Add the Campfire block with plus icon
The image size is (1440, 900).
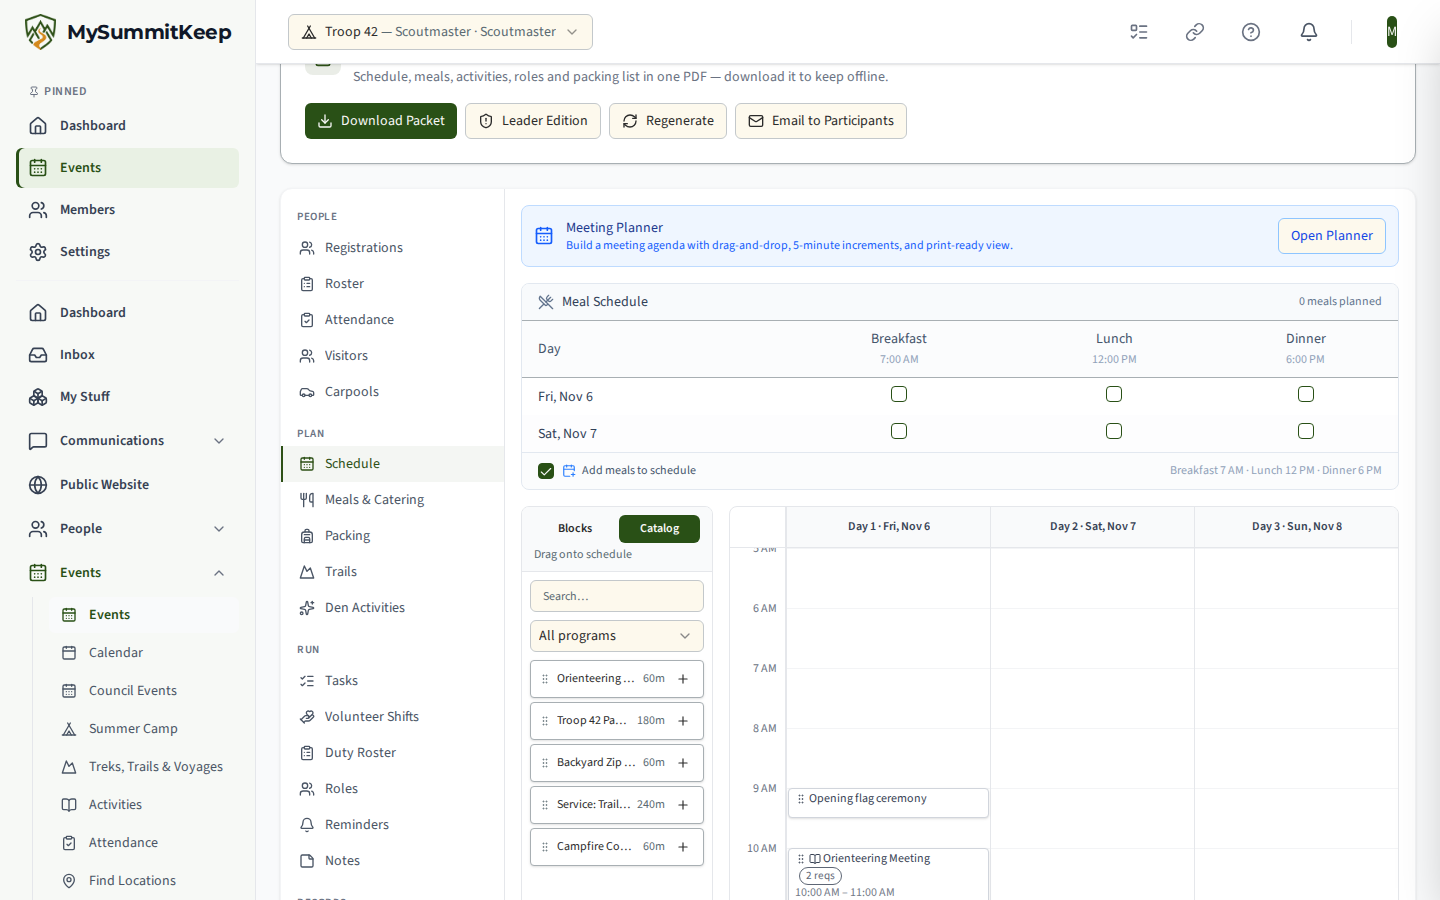(683, 847)
